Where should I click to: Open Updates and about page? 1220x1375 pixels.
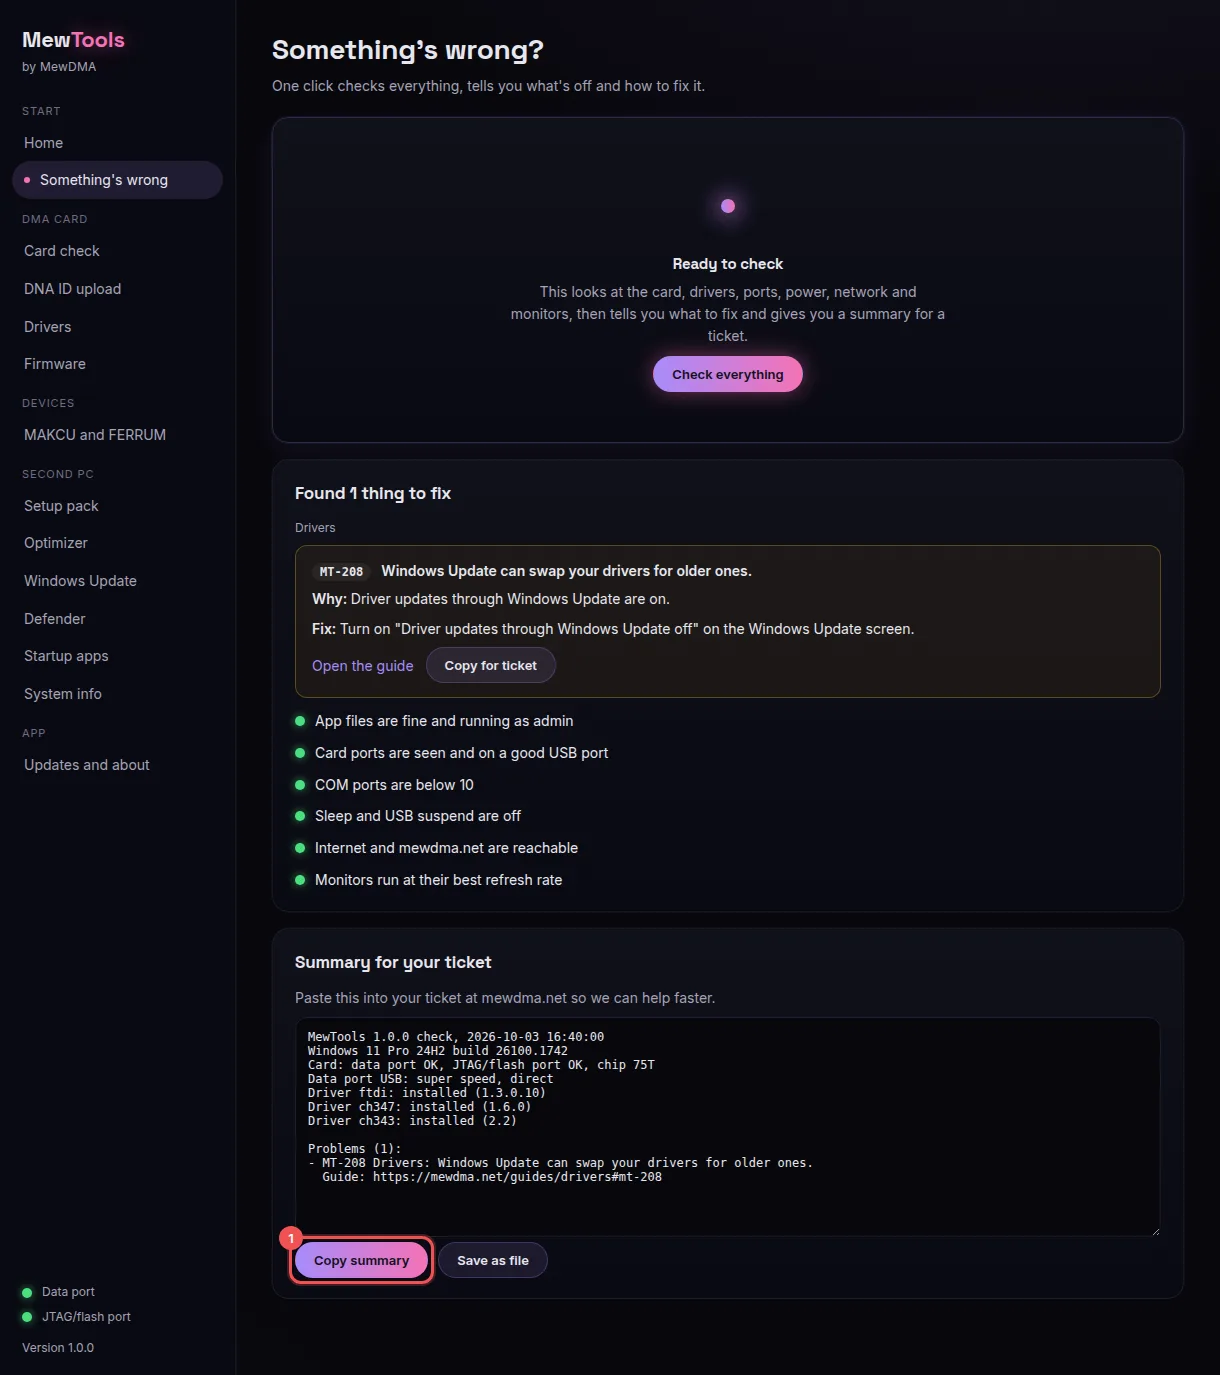[x=117, y=765]
